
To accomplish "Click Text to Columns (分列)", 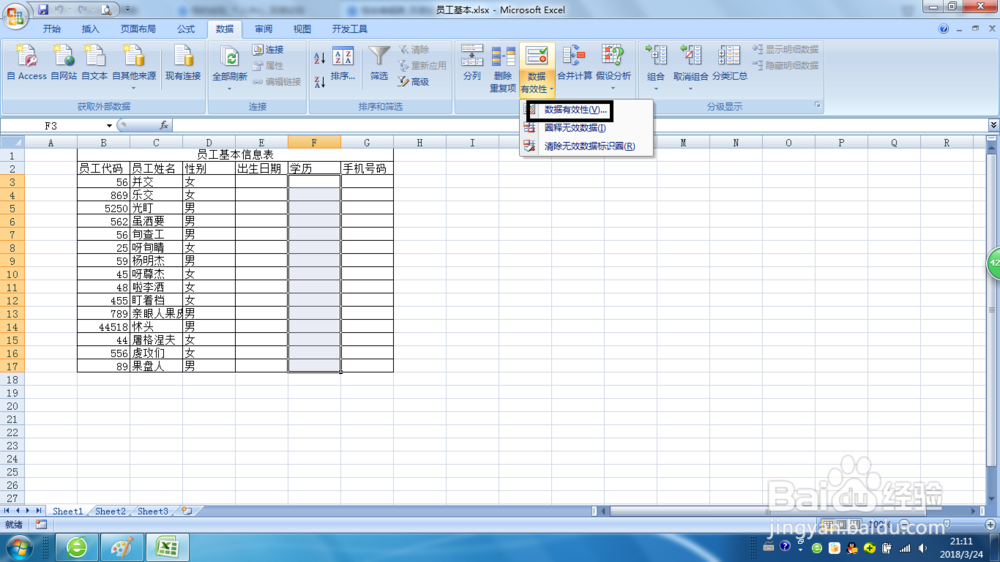I will click(472, 63).
